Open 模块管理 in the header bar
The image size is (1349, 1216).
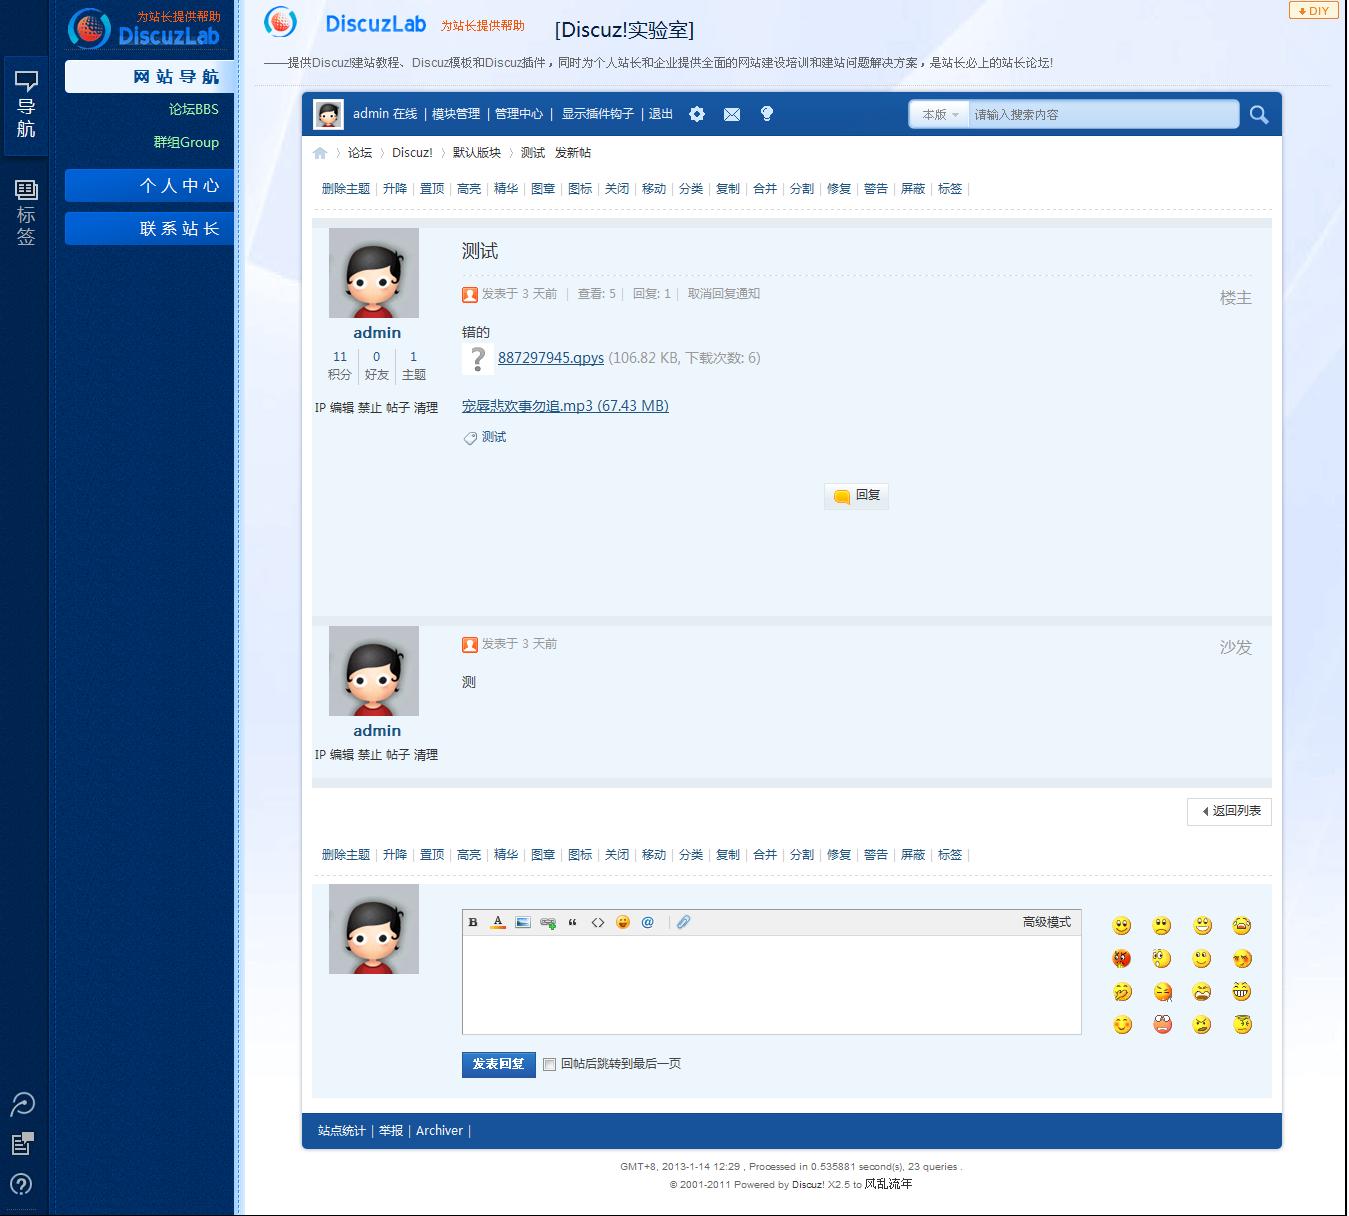pos(456,114)
